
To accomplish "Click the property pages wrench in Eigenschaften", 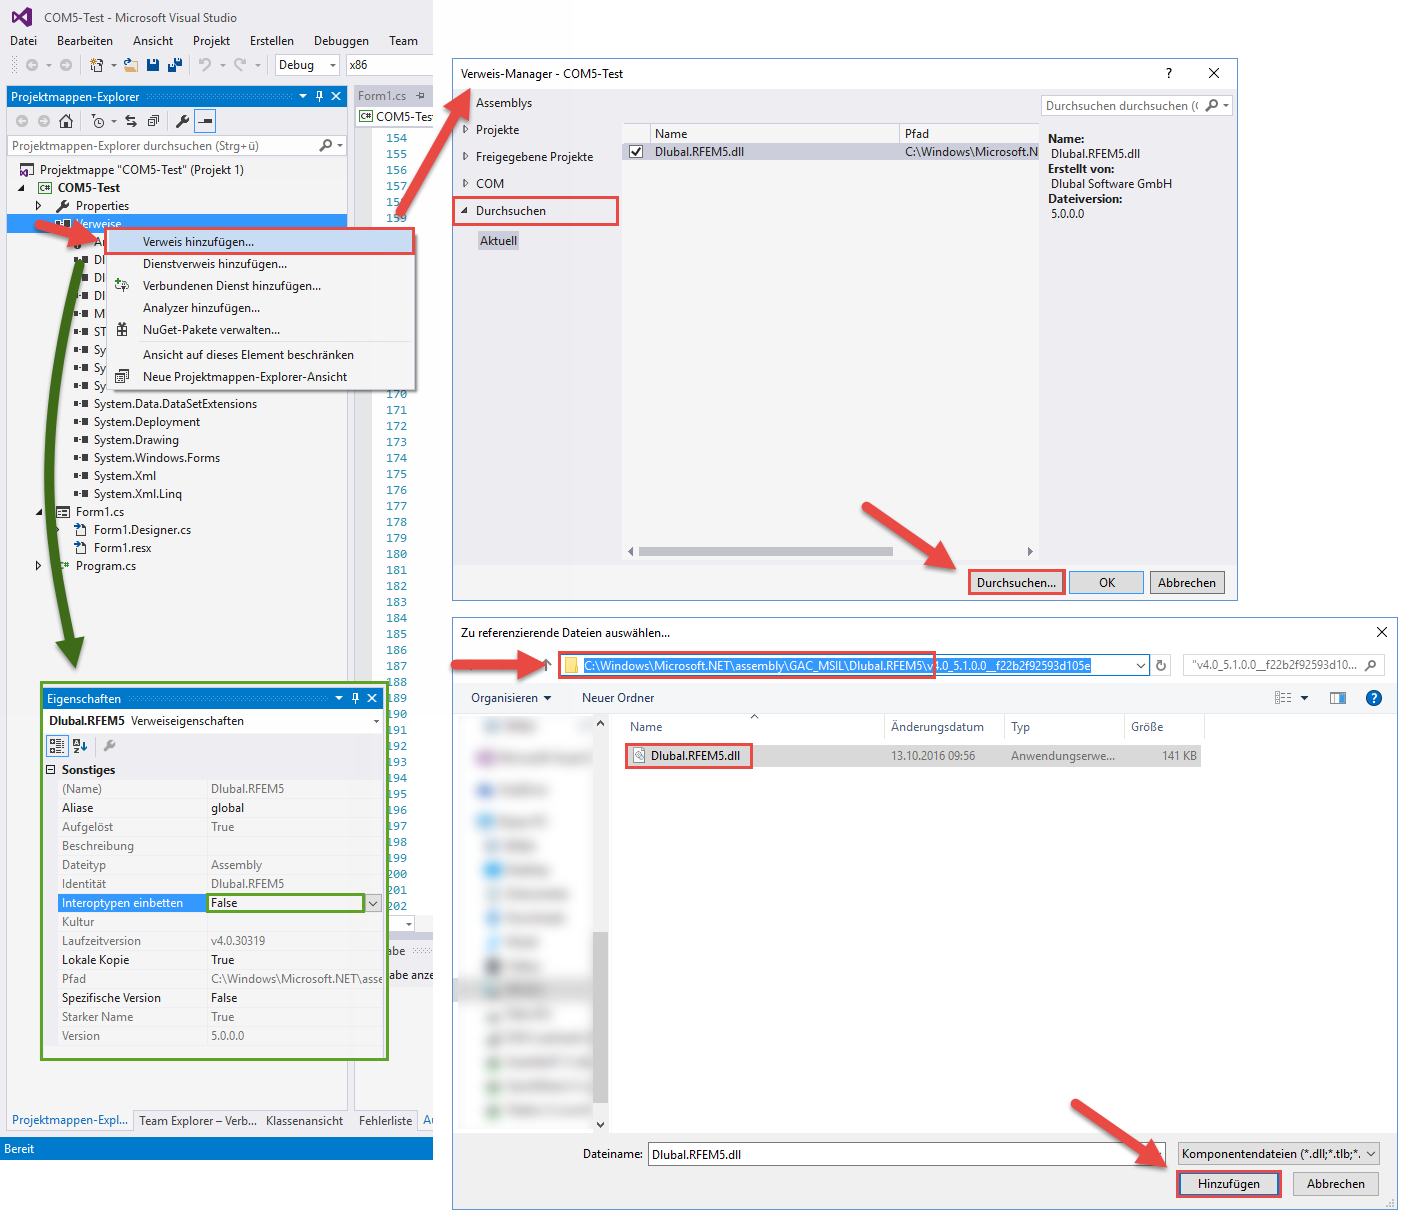I will (x=110, y=745).
